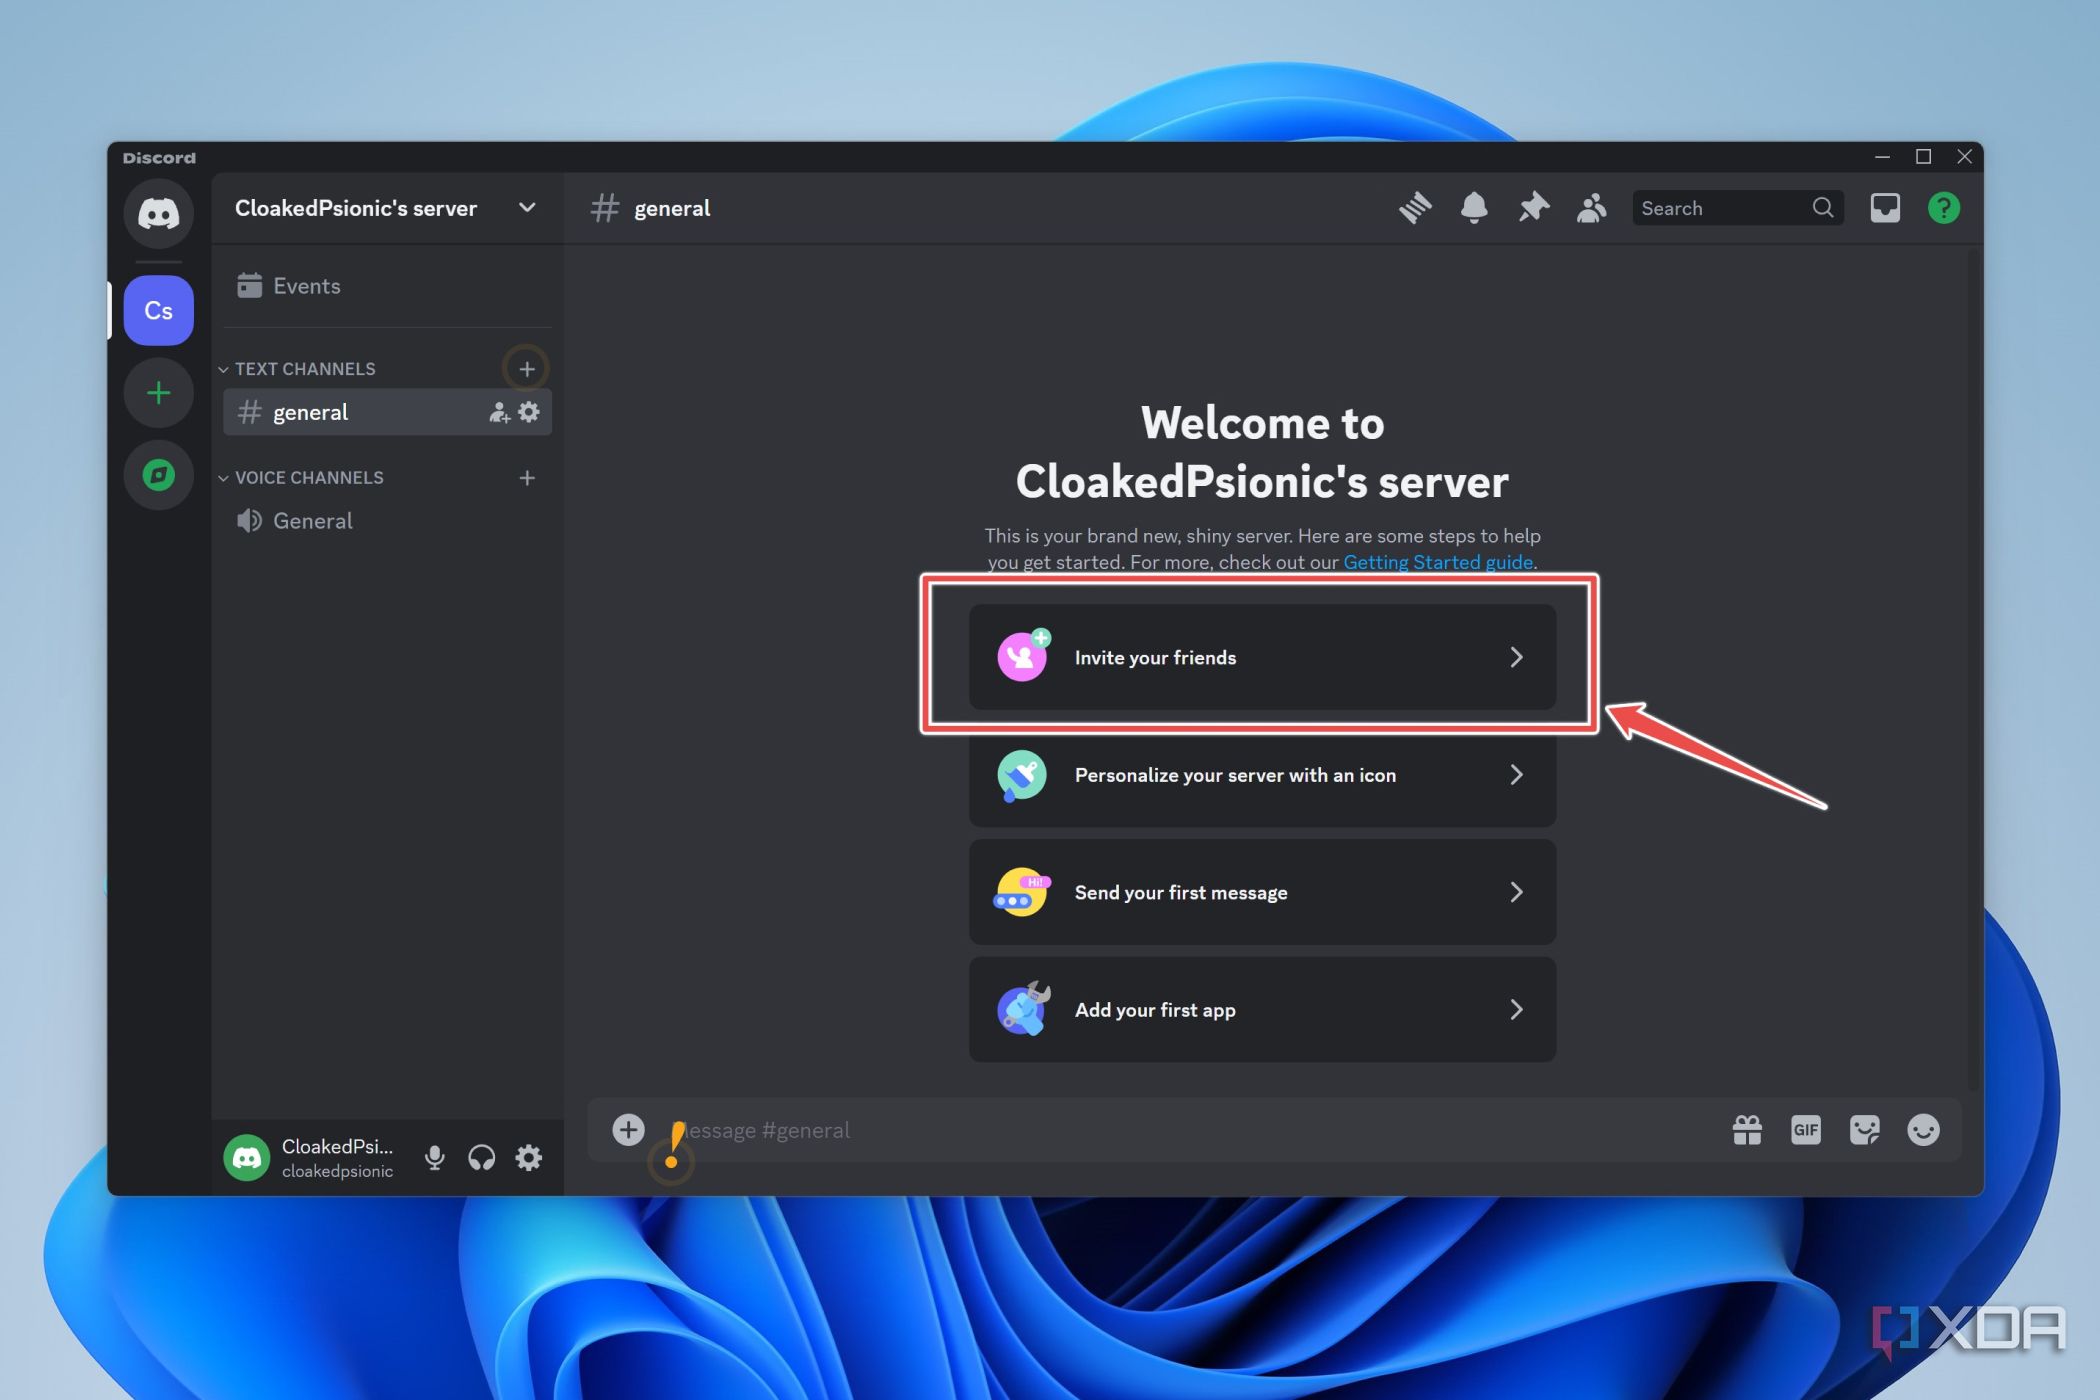Open Discord Home via the Discord logo
The image size is (2100, 1400).
158,213
